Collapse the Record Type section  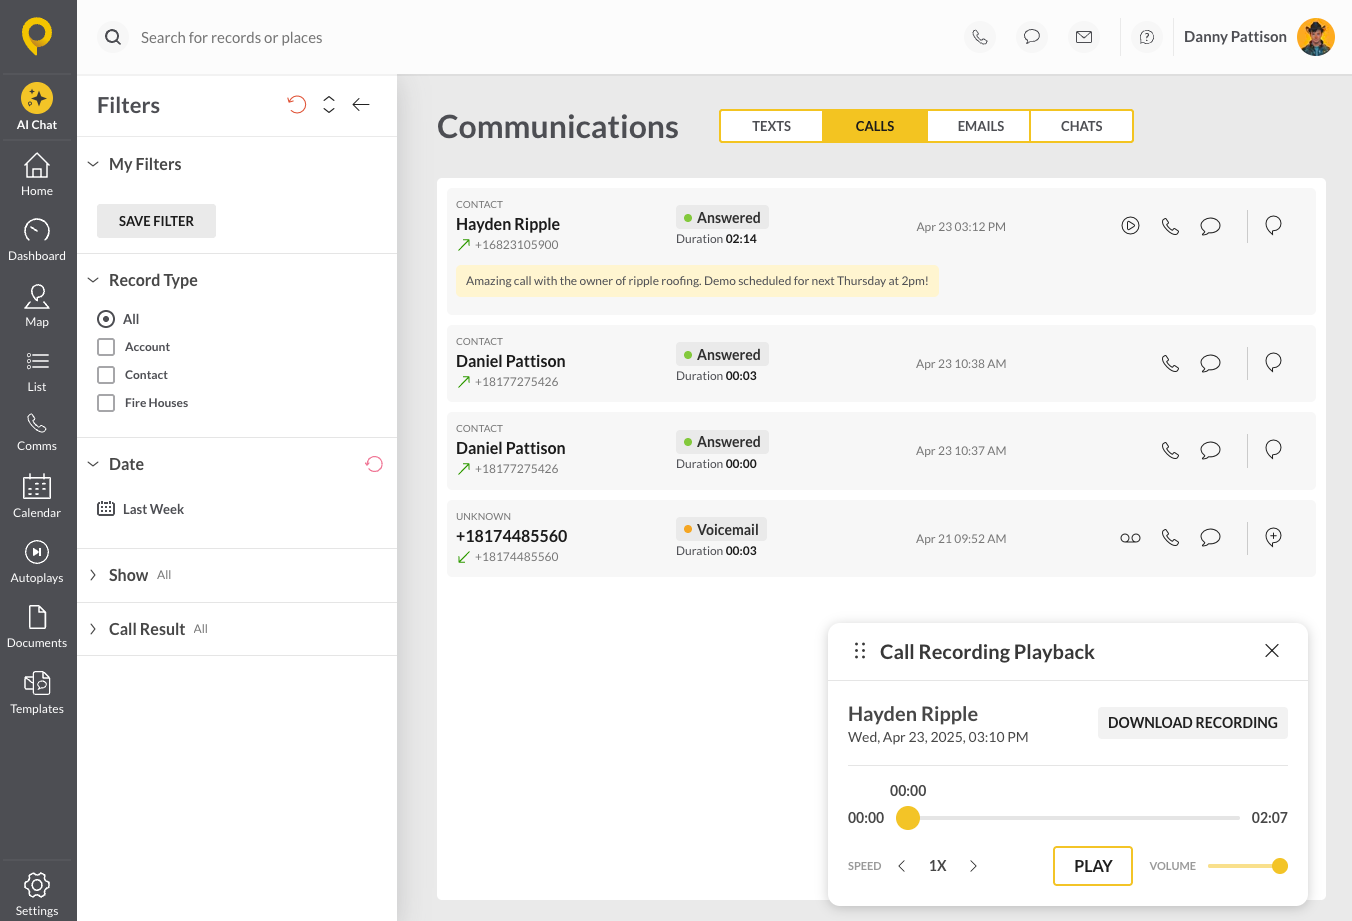click(x=93, y=280)
